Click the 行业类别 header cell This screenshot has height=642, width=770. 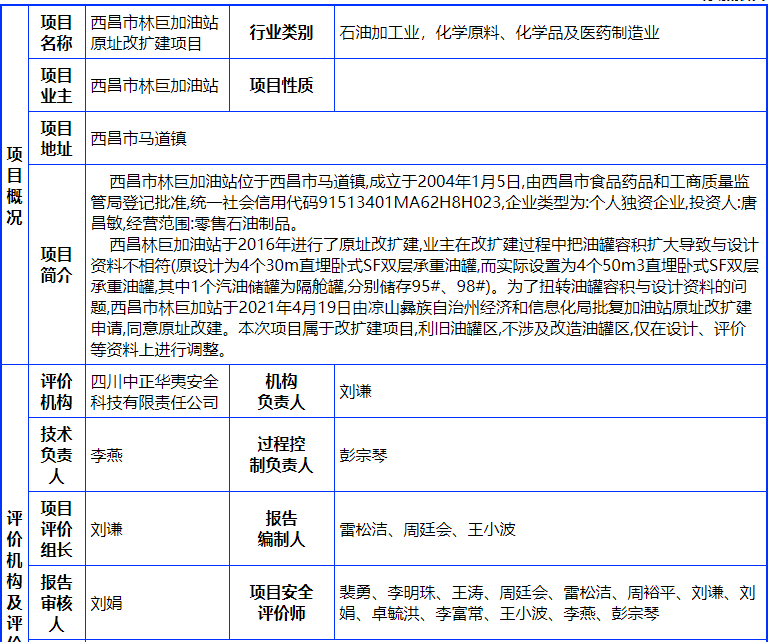[281, 33]
